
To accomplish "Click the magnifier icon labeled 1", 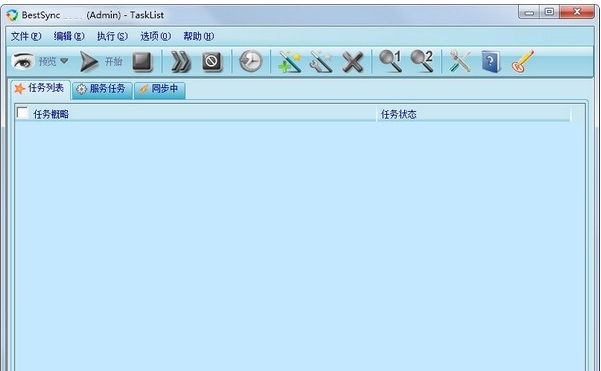I will pos(390,61).
